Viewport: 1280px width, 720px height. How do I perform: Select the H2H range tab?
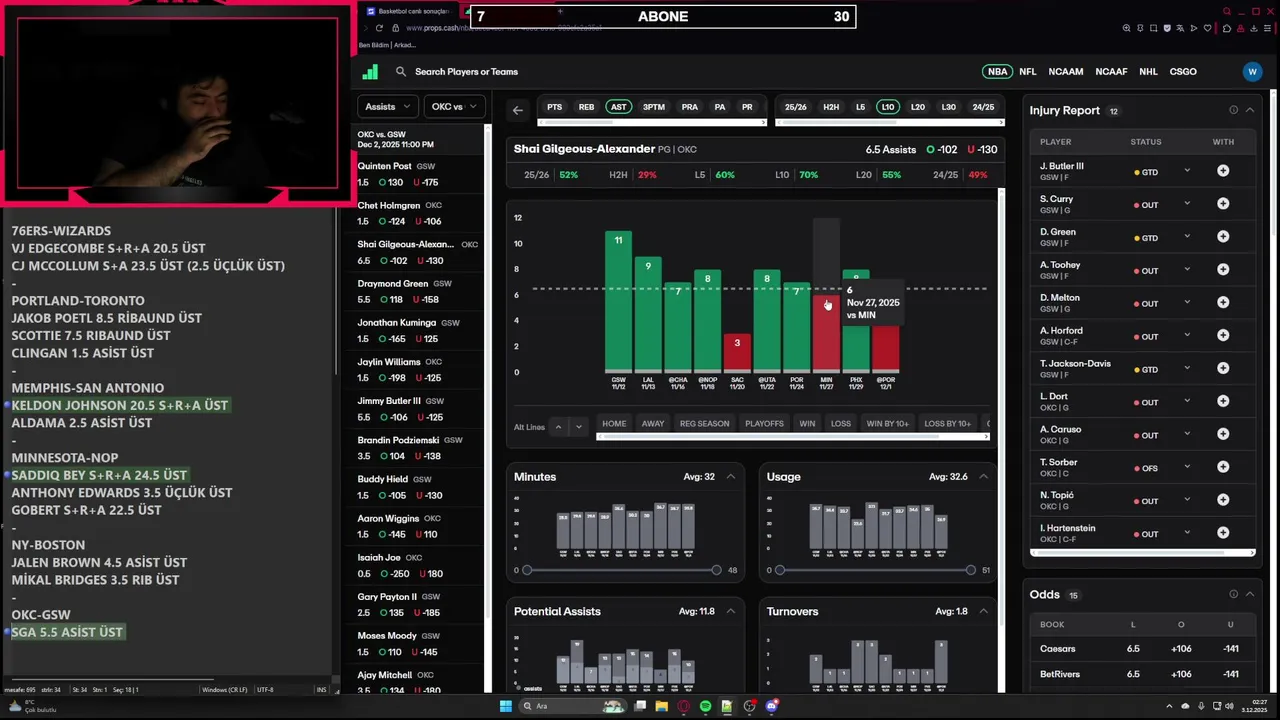click(x=831, y=107)
